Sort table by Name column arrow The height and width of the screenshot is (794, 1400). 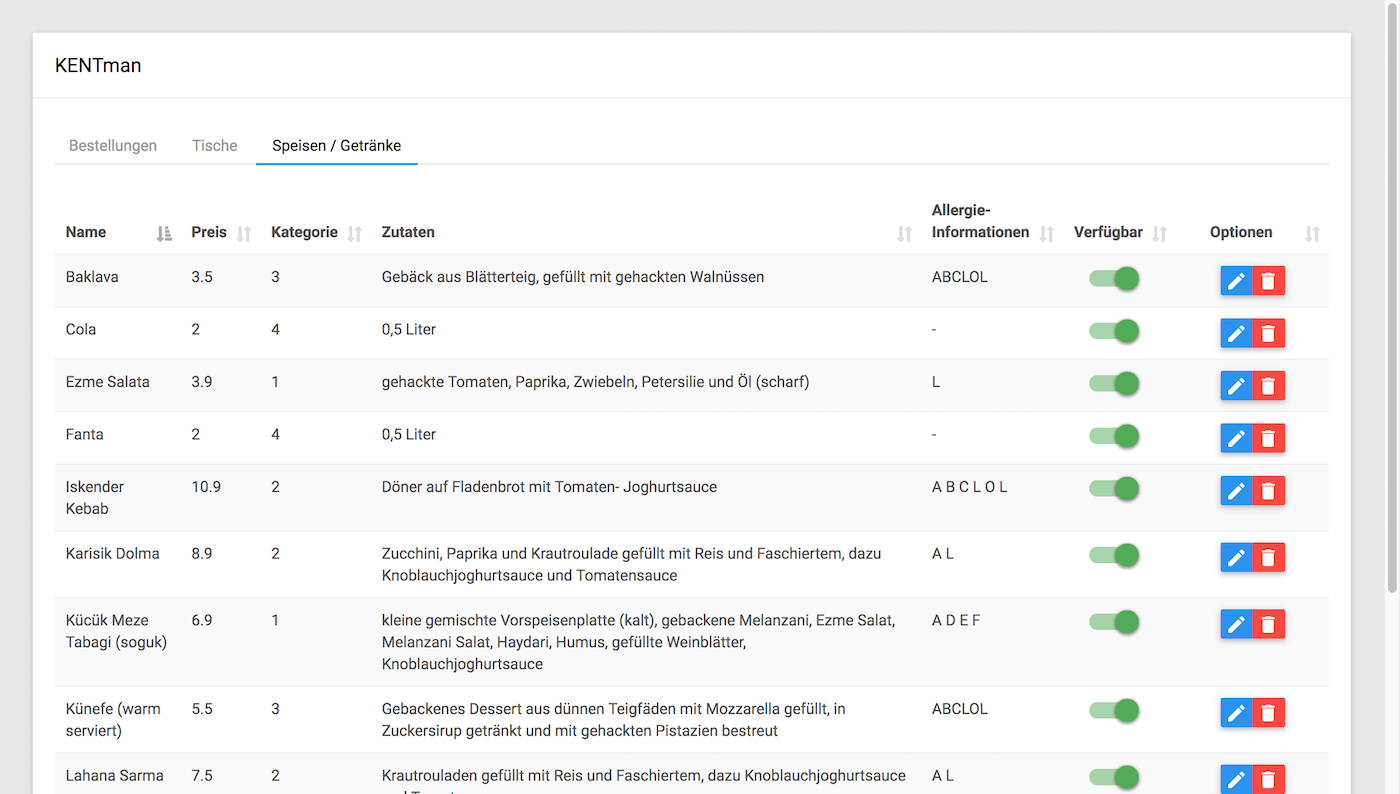click(165, 233)
